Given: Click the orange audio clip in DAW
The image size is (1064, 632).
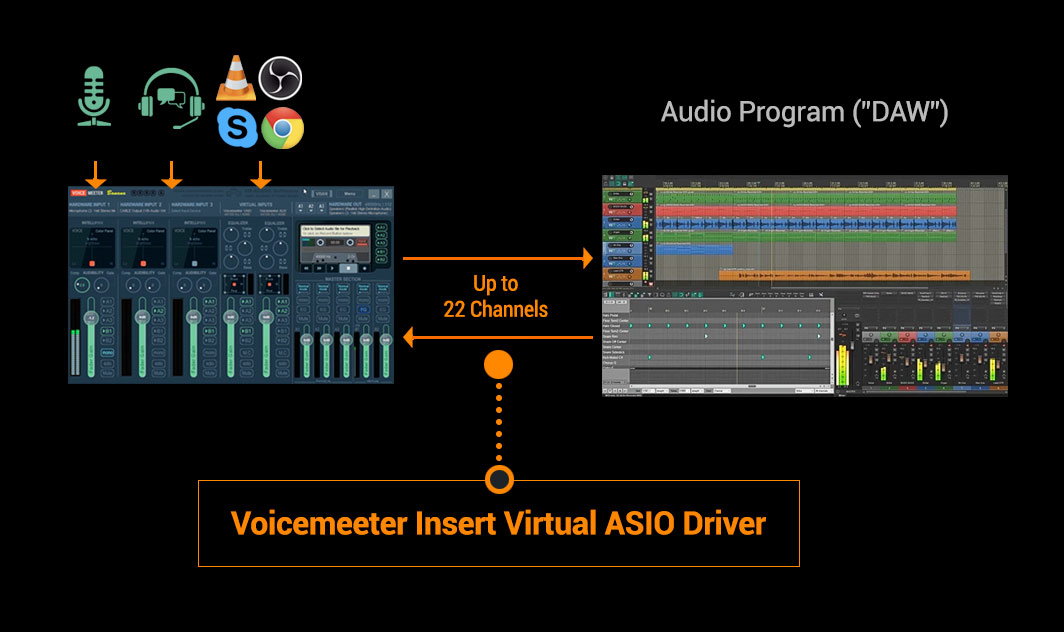Looking at the screenshot, I should [x=844, y=275].
